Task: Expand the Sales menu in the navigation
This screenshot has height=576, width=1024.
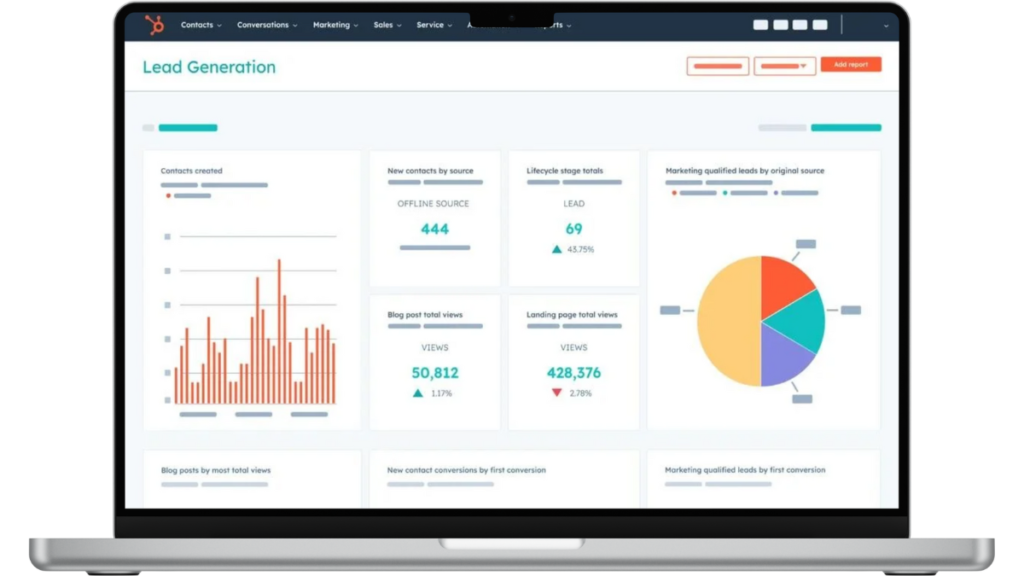Action: pos(386,25)
